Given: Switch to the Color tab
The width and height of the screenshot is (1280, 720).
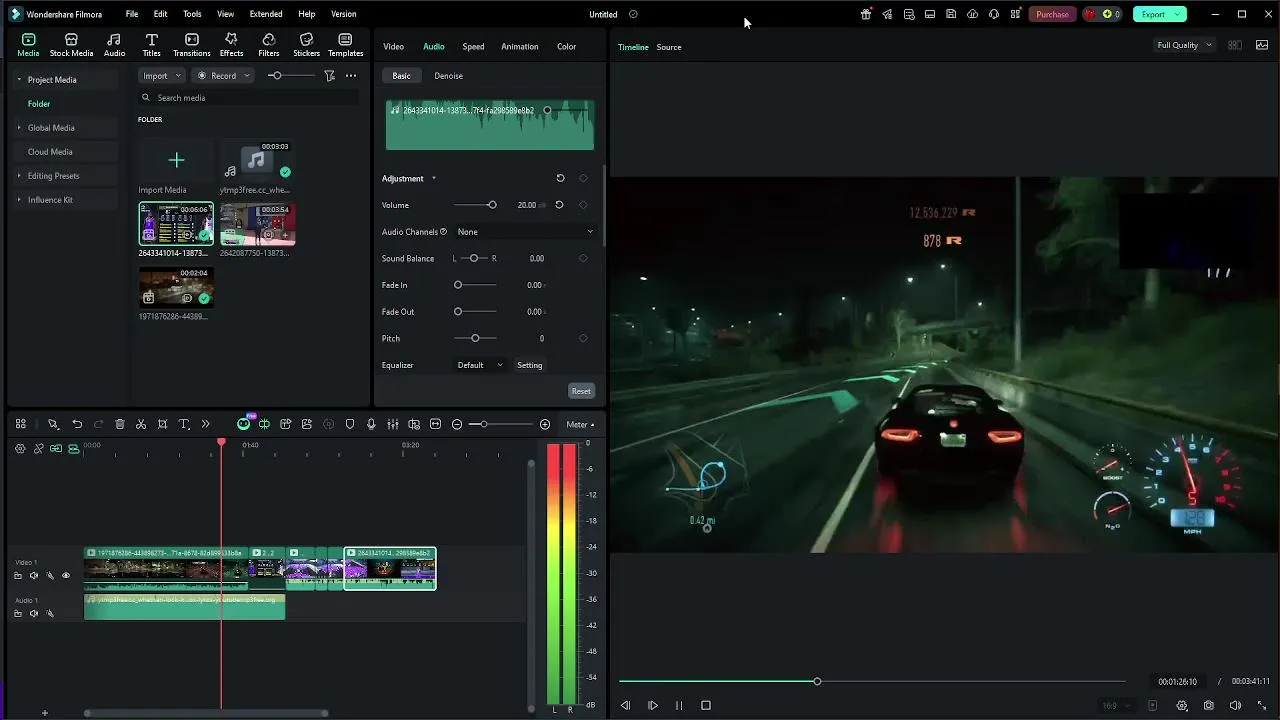Looking at the screenshot, I should tap(566, 46).
